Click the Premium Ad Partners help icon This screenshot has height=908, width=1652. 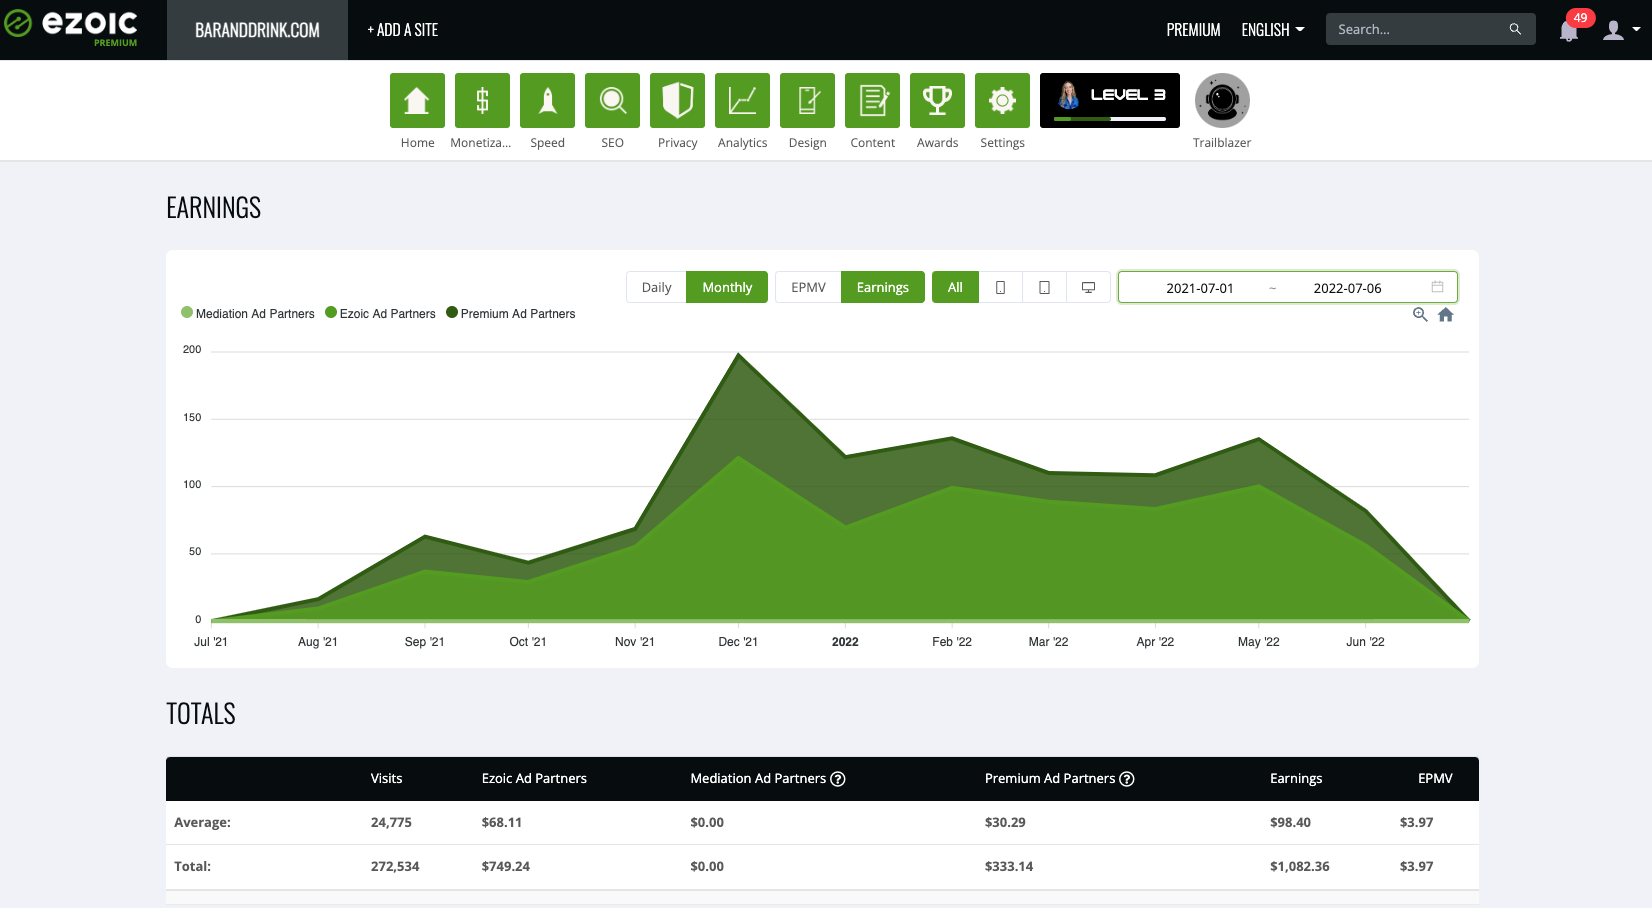pos(1127,779)
